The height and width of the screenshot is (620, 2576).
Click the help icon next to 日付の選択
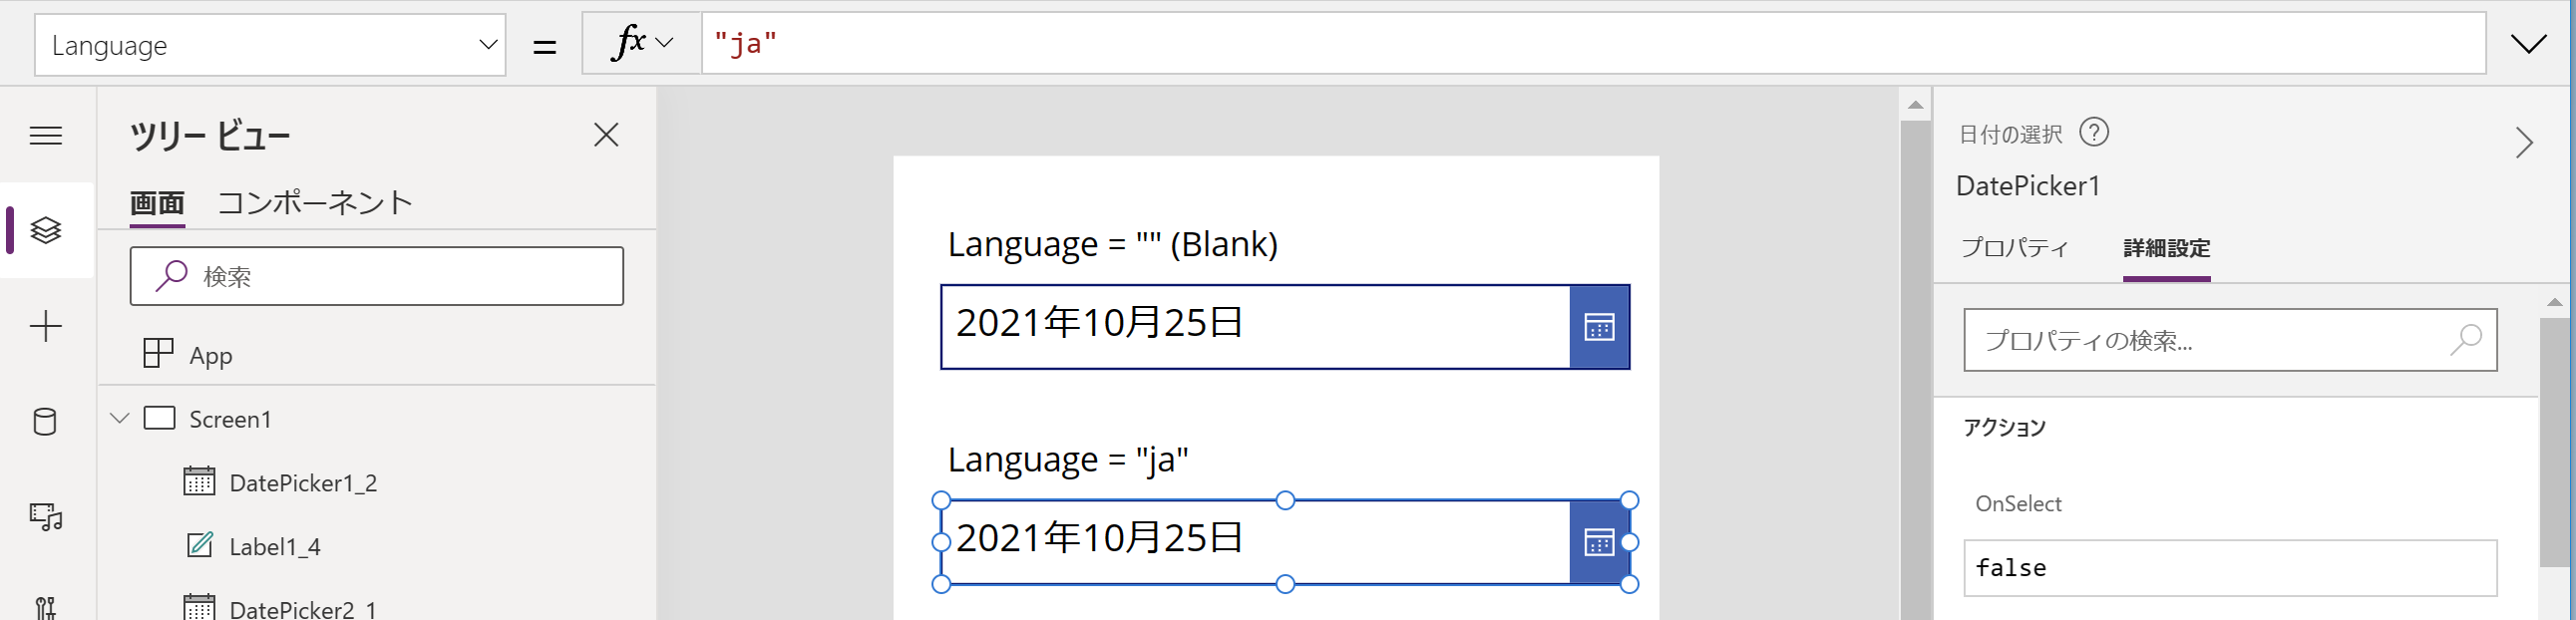(2095, 132)
